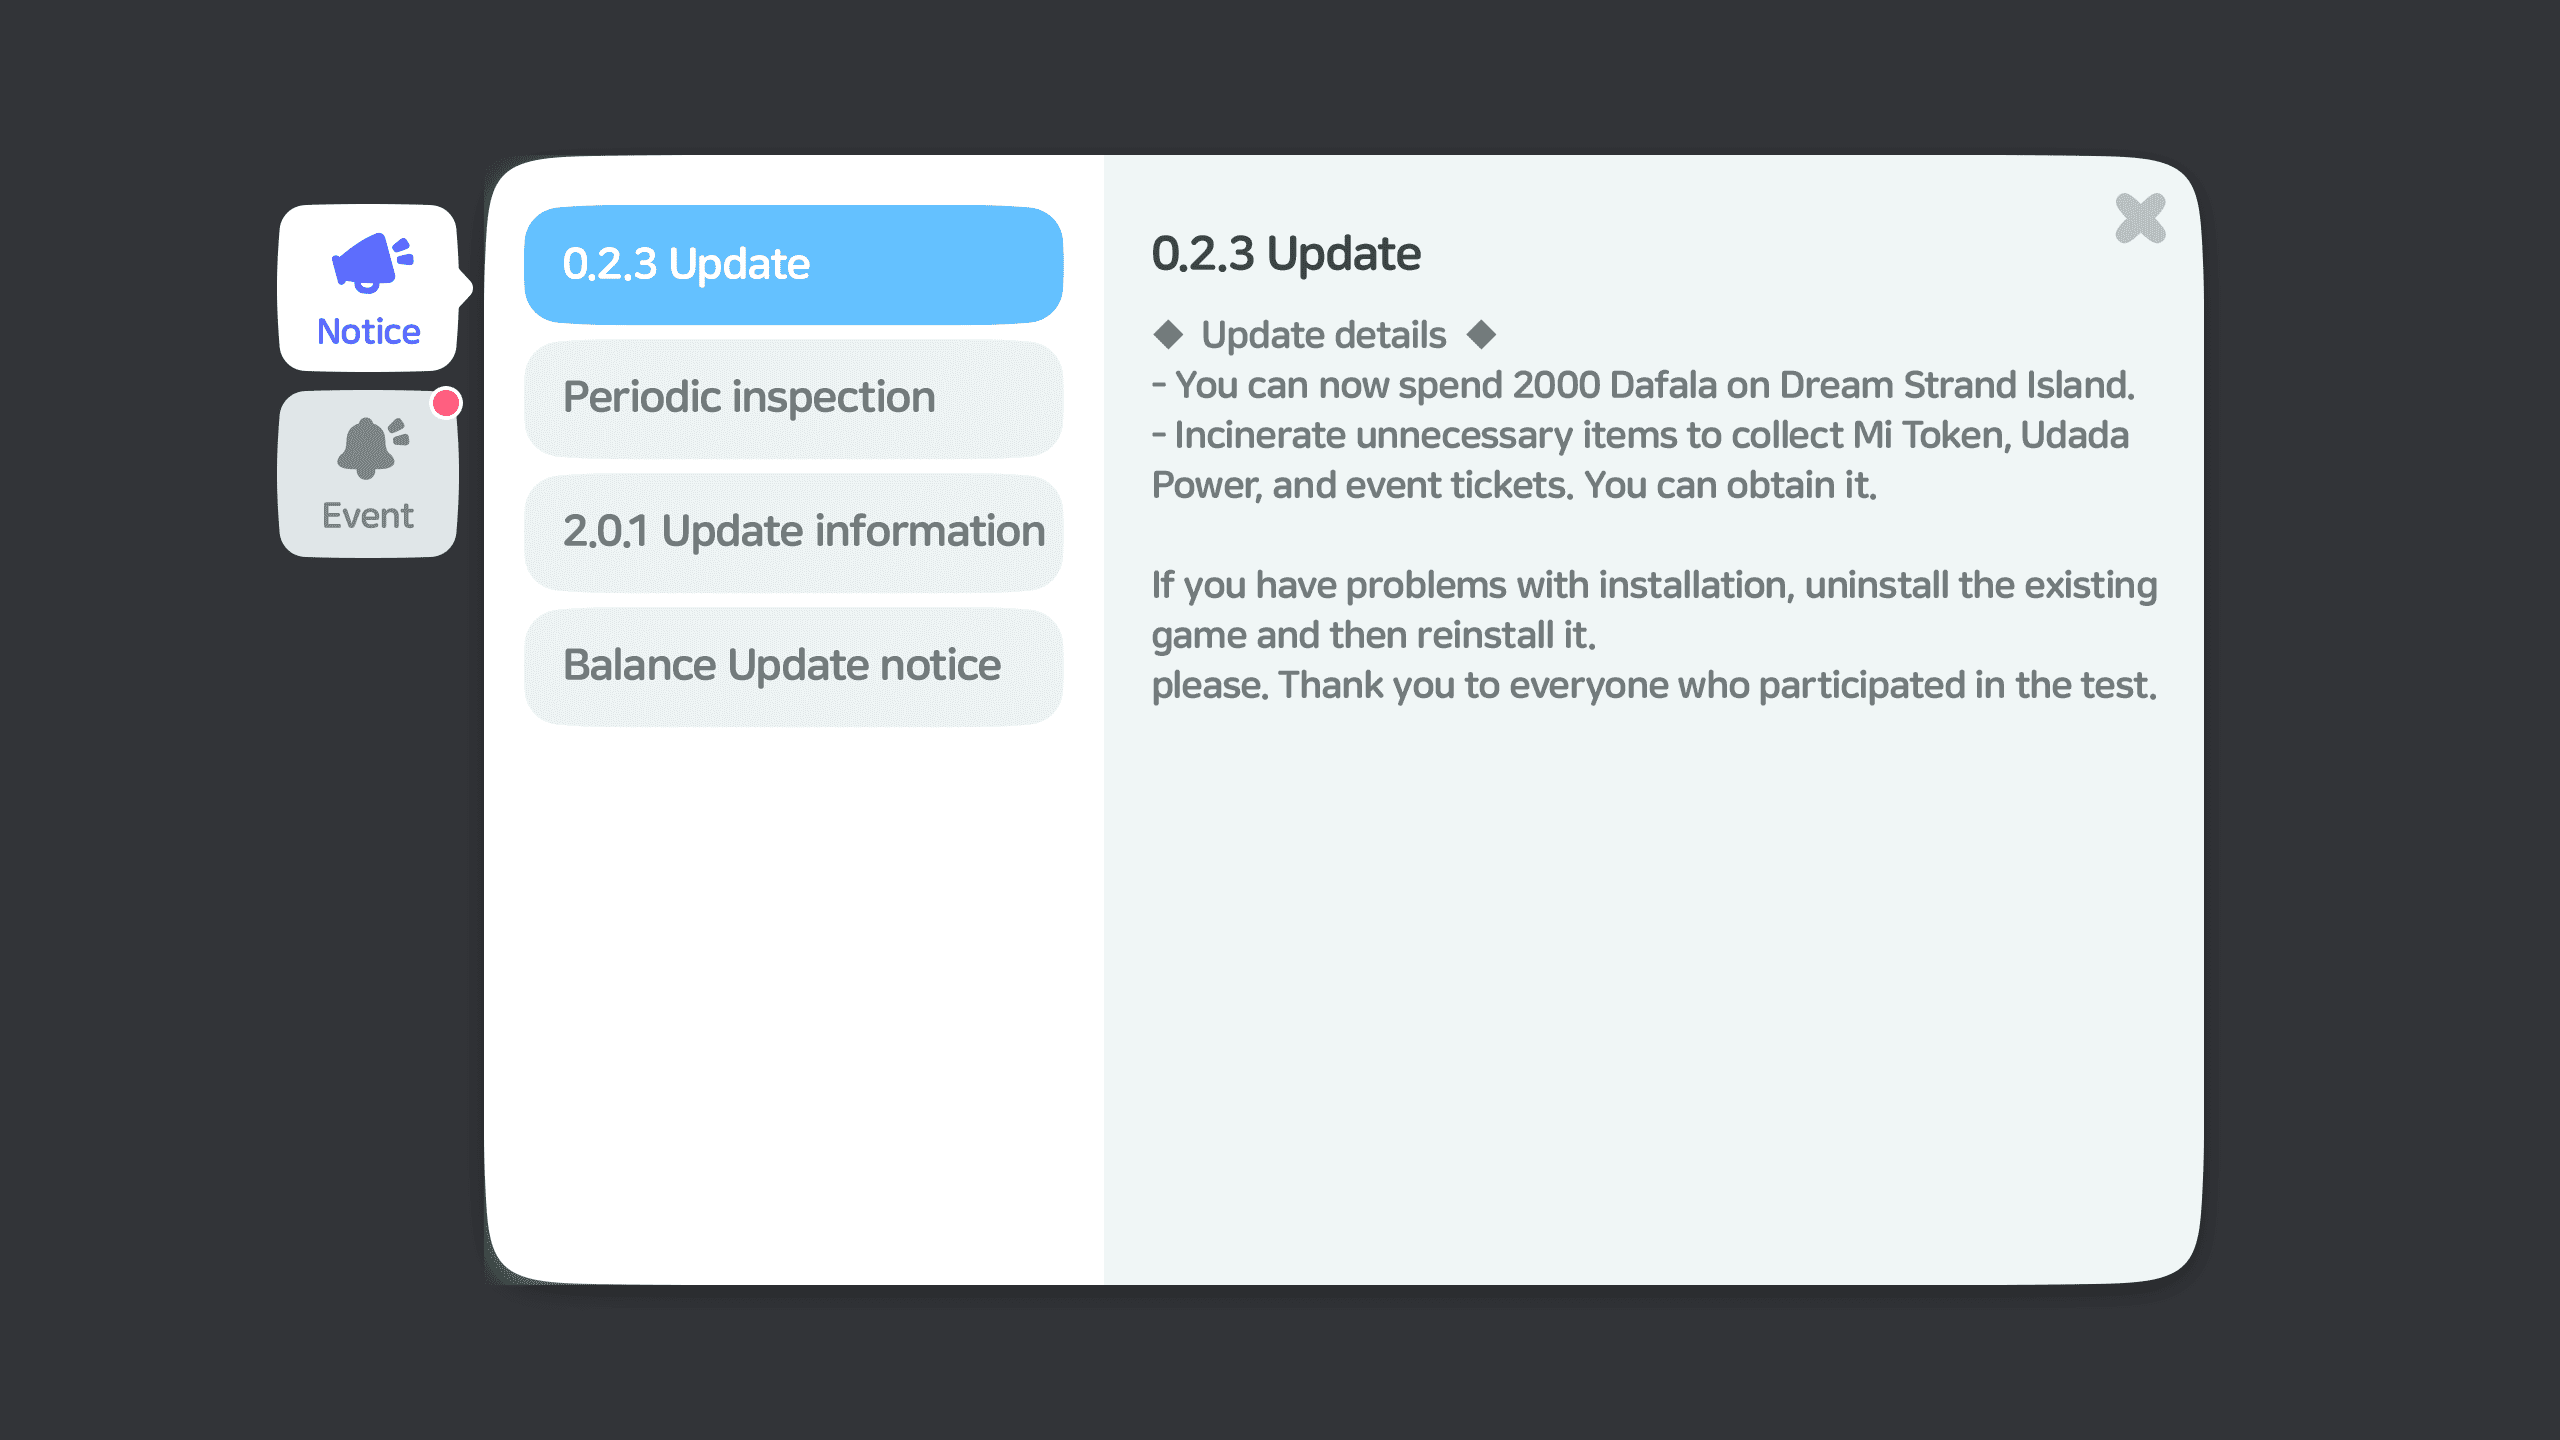The image size is (2560, 1440).
Task: Click the bell icon on the Event tab
Action: click(x=370, y=447)
